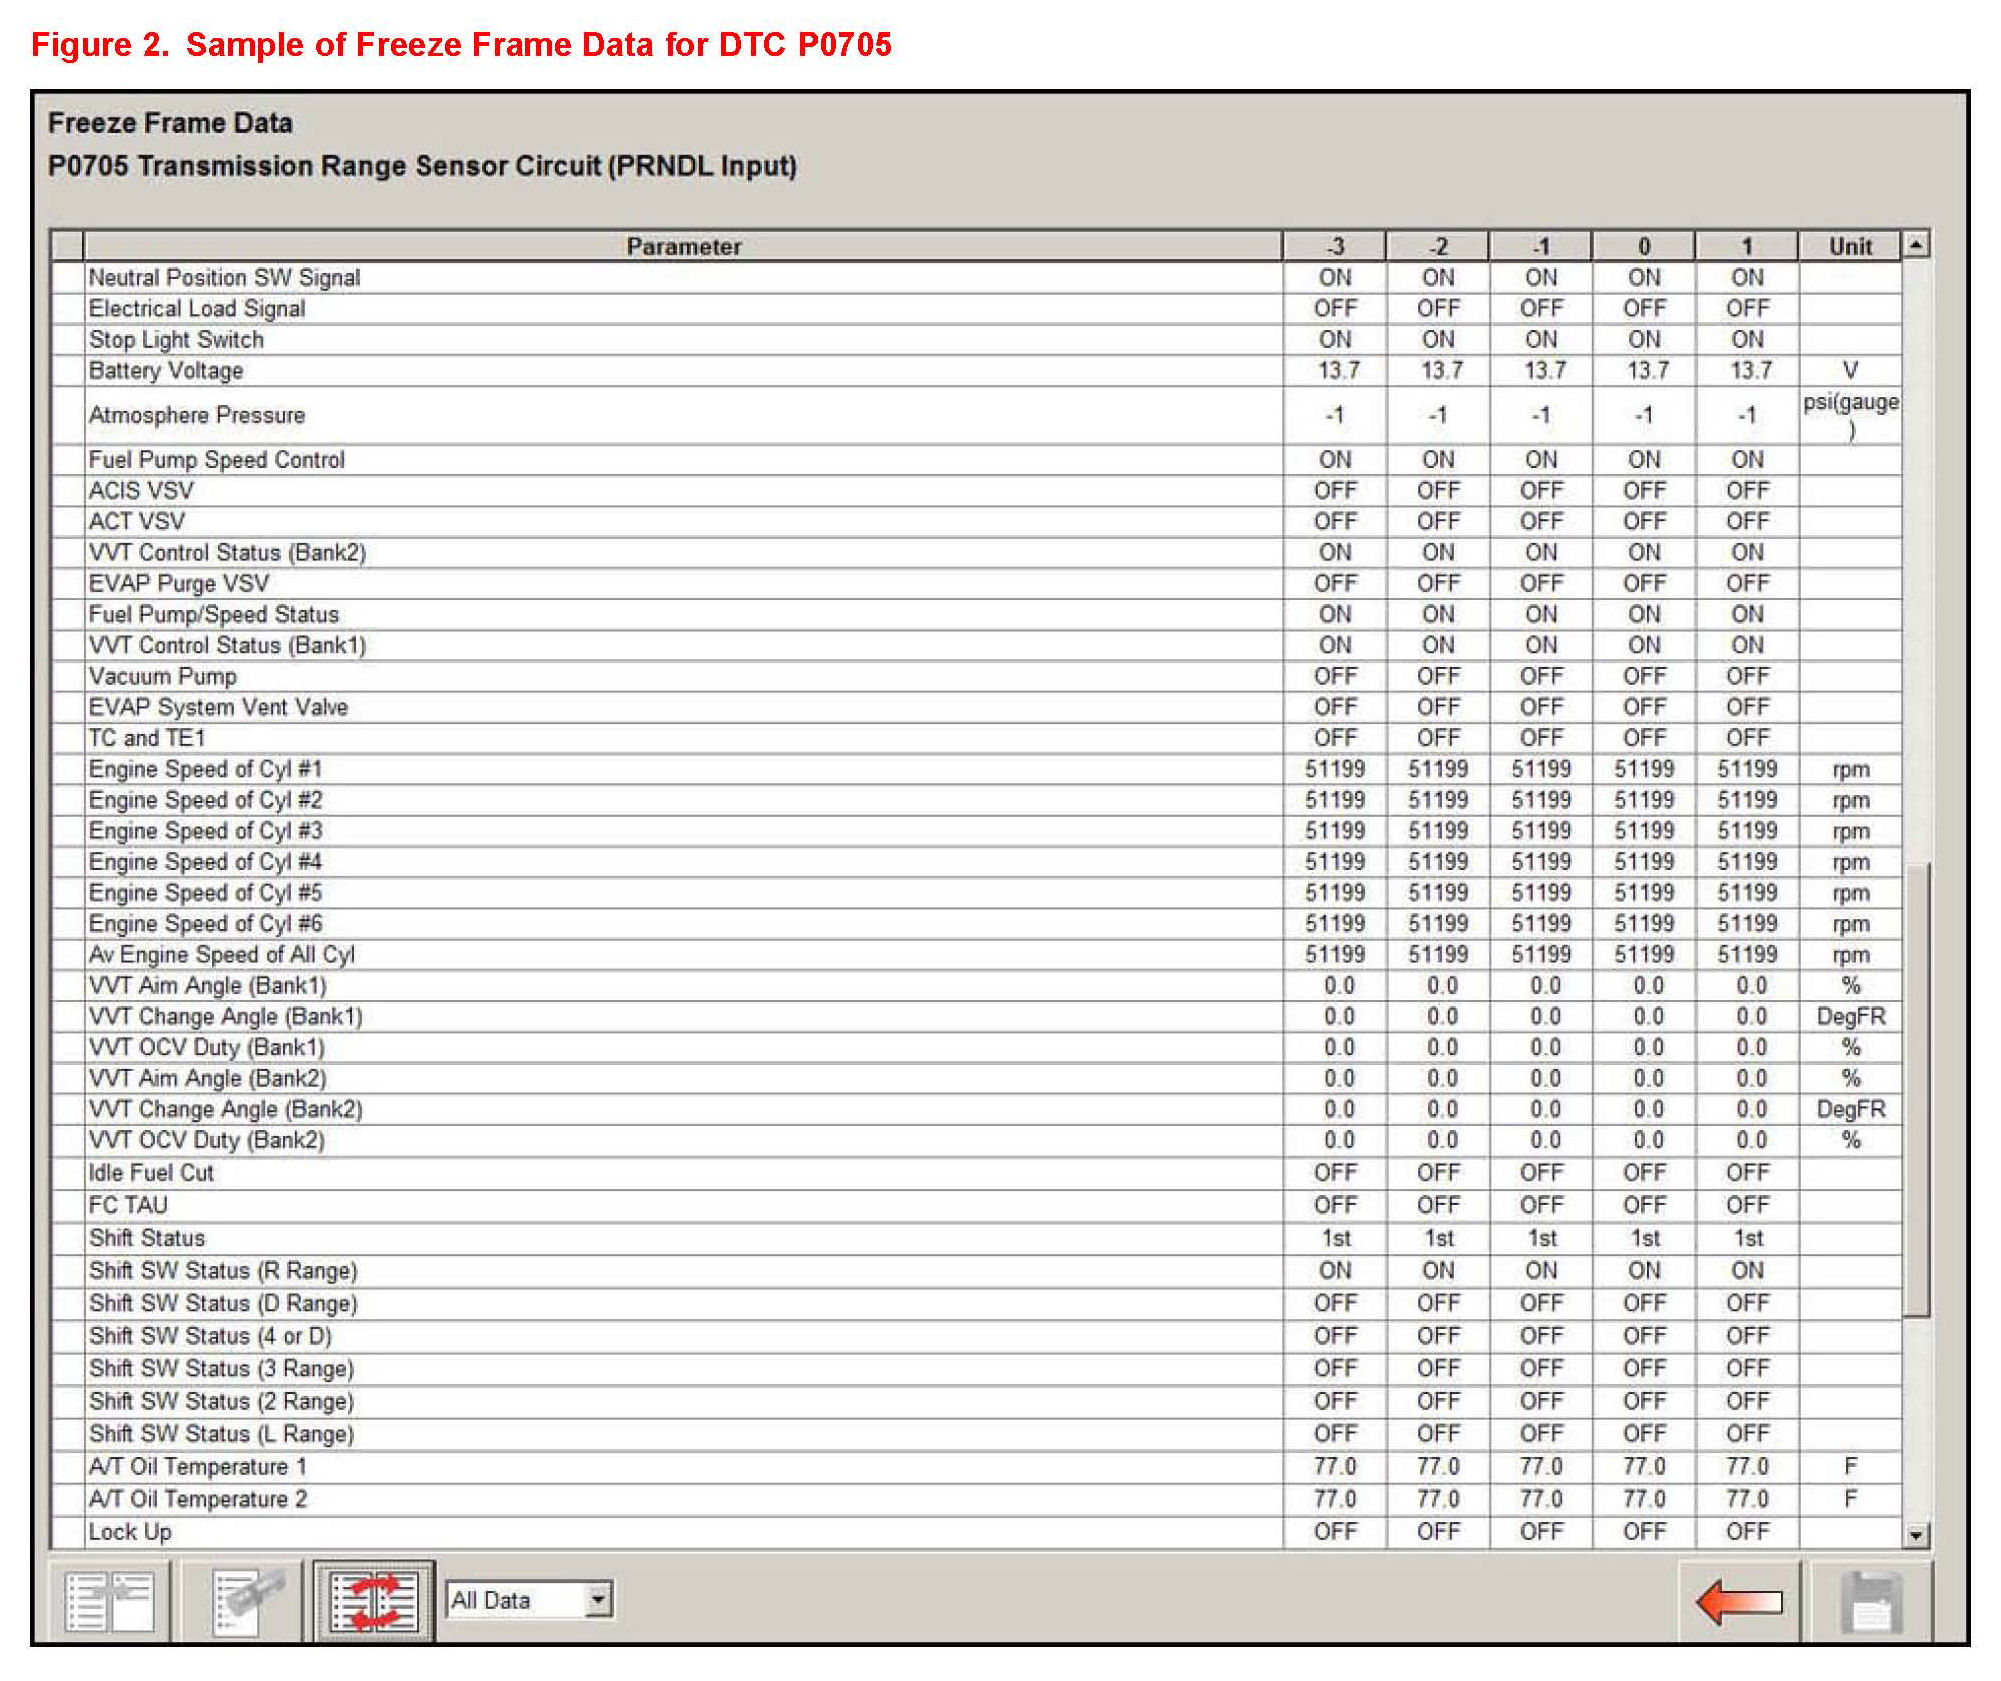Click the Unit column header
2001x1681 pixels.
(1850, 246)
